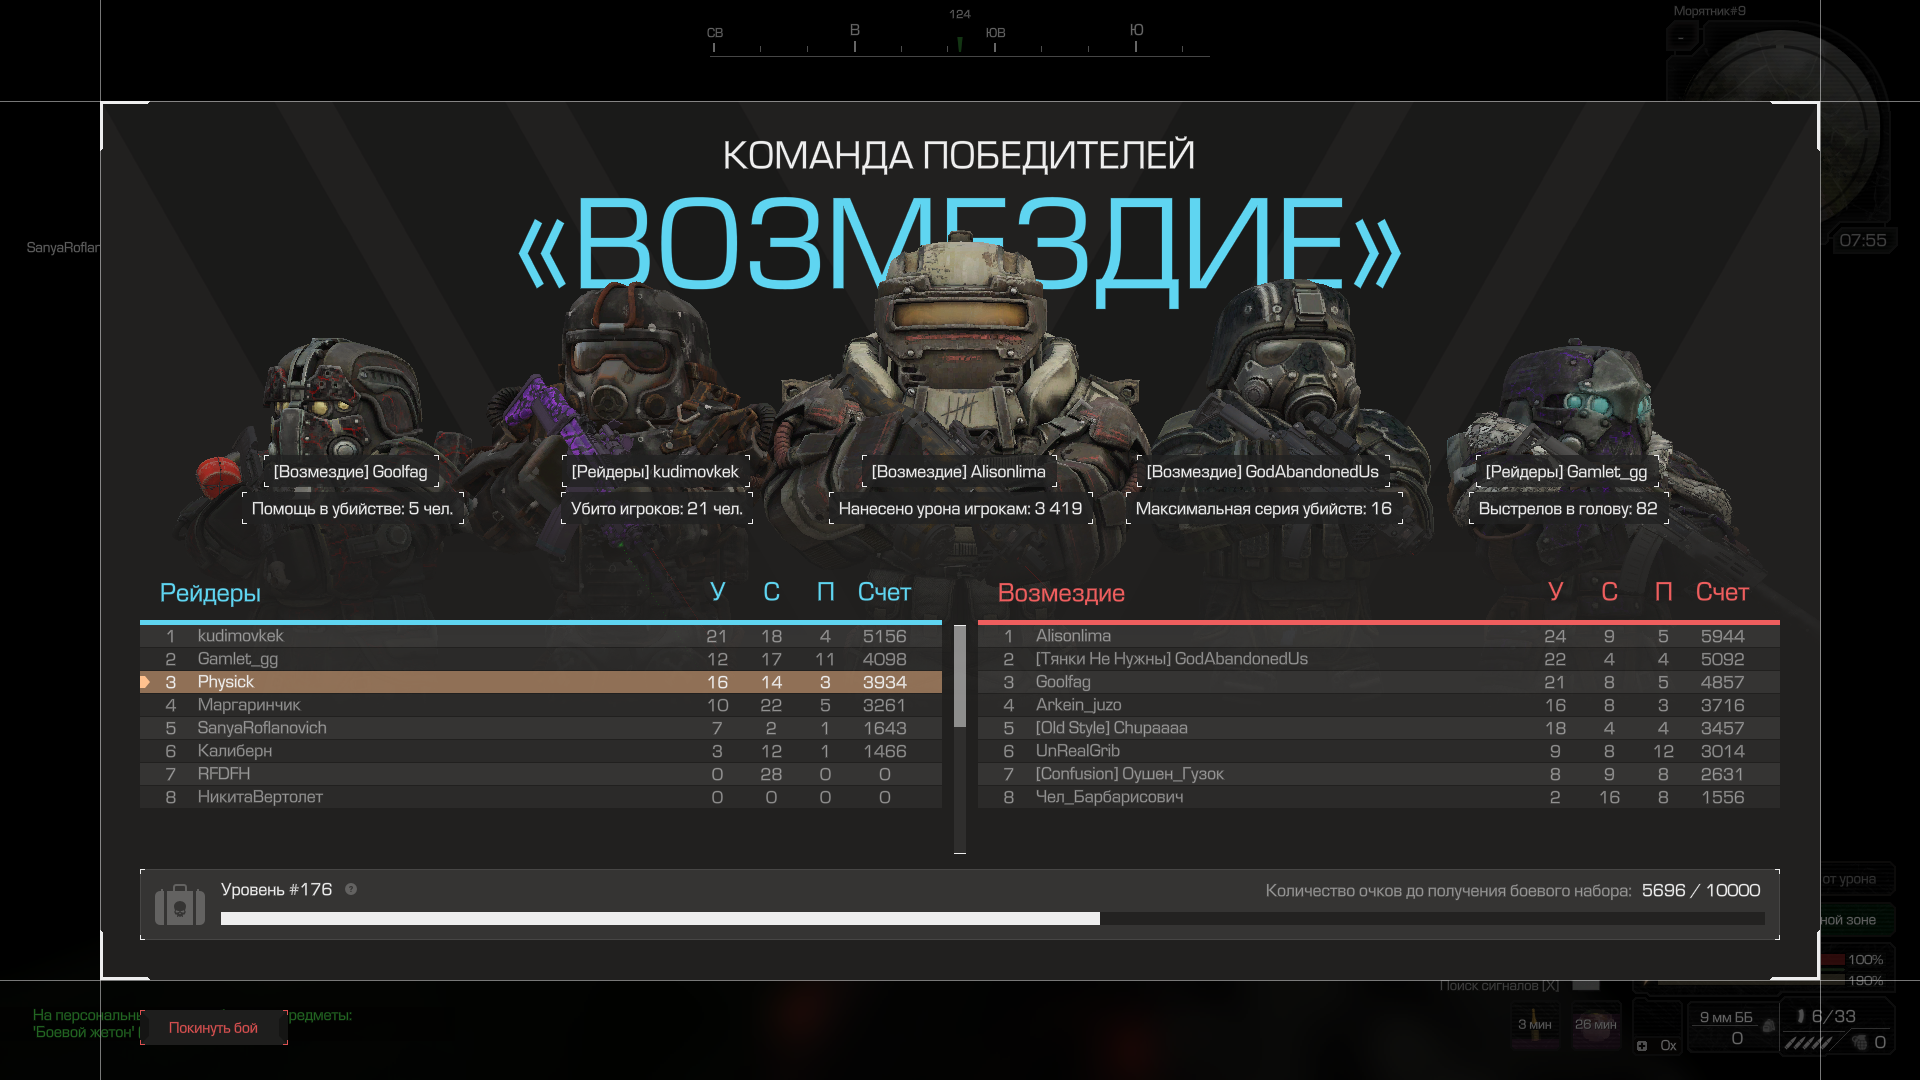Click the Рейдеры team header

210,593
